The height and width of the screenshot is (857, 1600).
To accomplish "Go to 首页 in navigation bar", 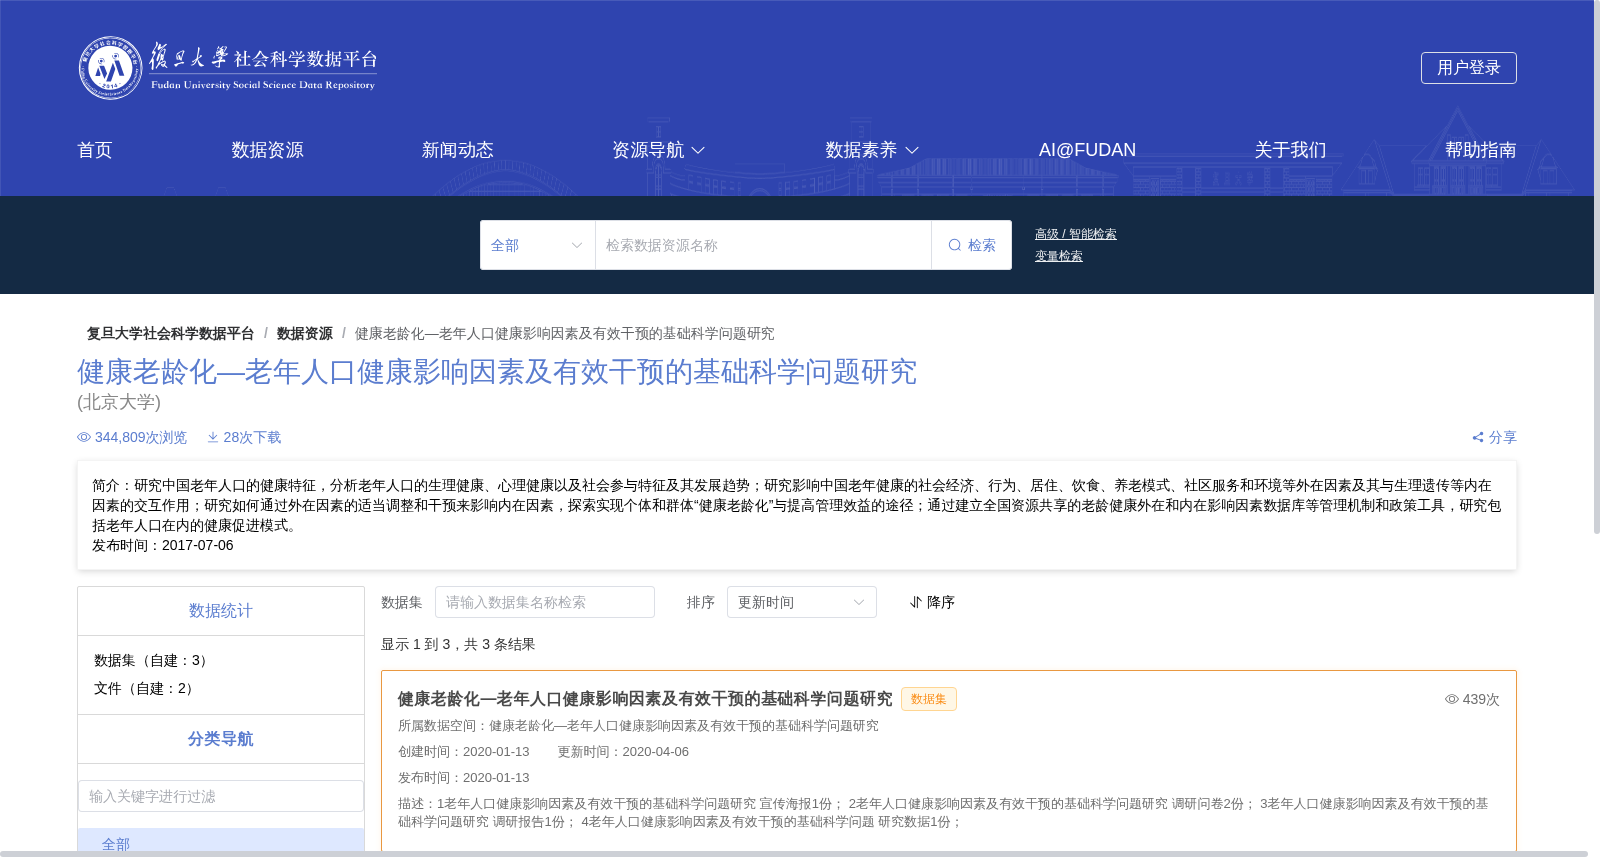I will pyautogui.click(x=95, y=150).
